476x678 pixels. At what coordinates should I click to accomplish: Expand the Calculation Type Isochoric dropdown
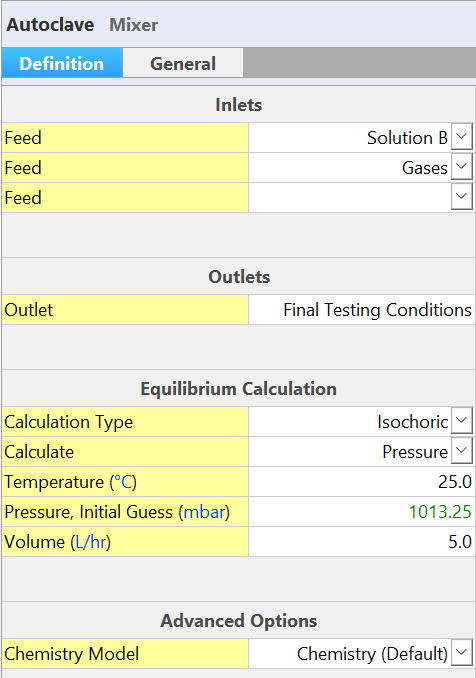[x=461, y=421]
